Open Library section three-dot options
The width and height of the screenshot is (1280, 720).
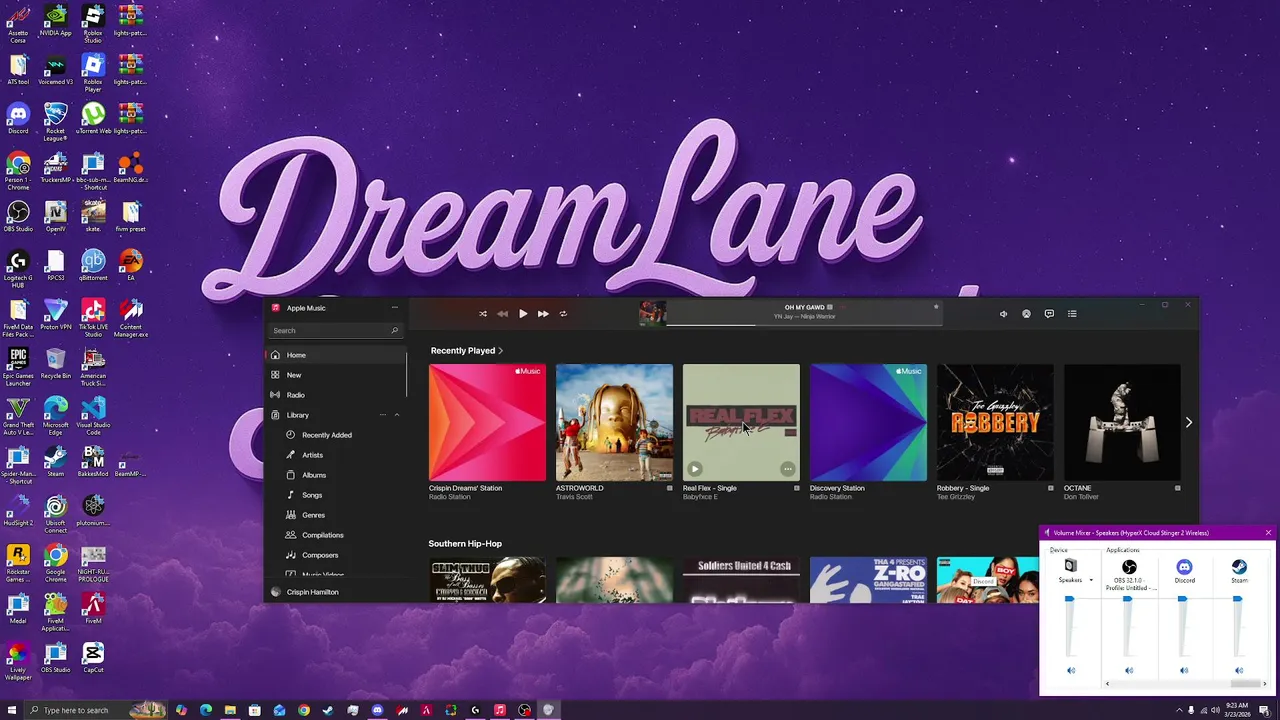click(382, 415)
